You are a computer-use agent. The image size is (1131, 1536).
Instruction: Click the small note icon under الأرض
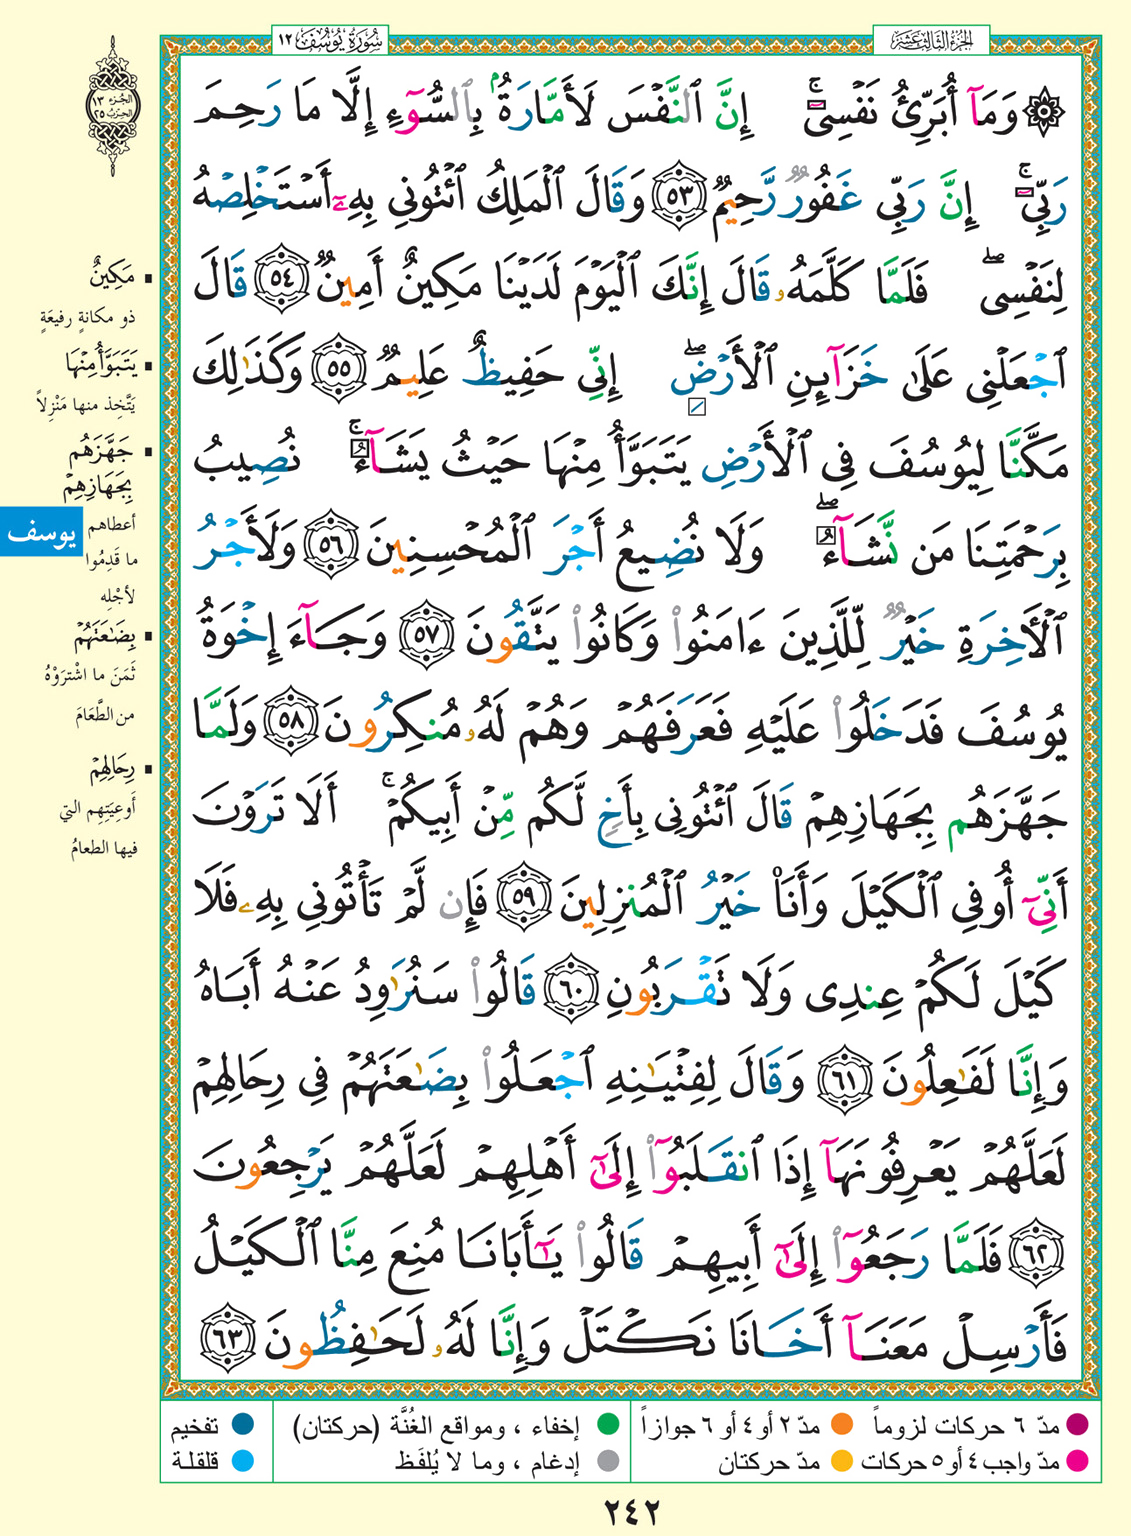[698, 407]
